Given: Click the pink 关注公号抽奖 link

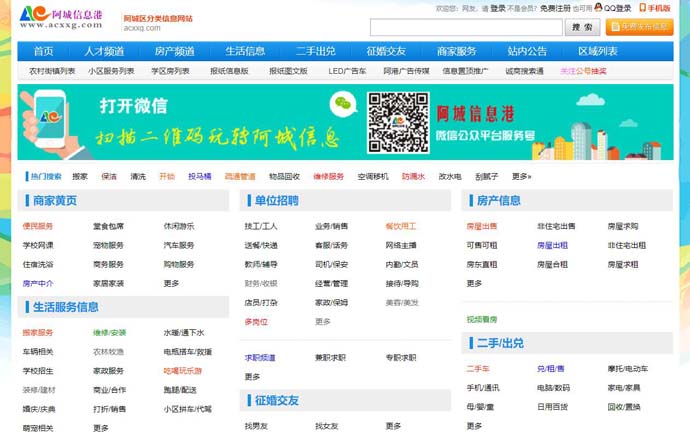Looking at the screenshot, I should pyautogui.click(x=583, y=71).
